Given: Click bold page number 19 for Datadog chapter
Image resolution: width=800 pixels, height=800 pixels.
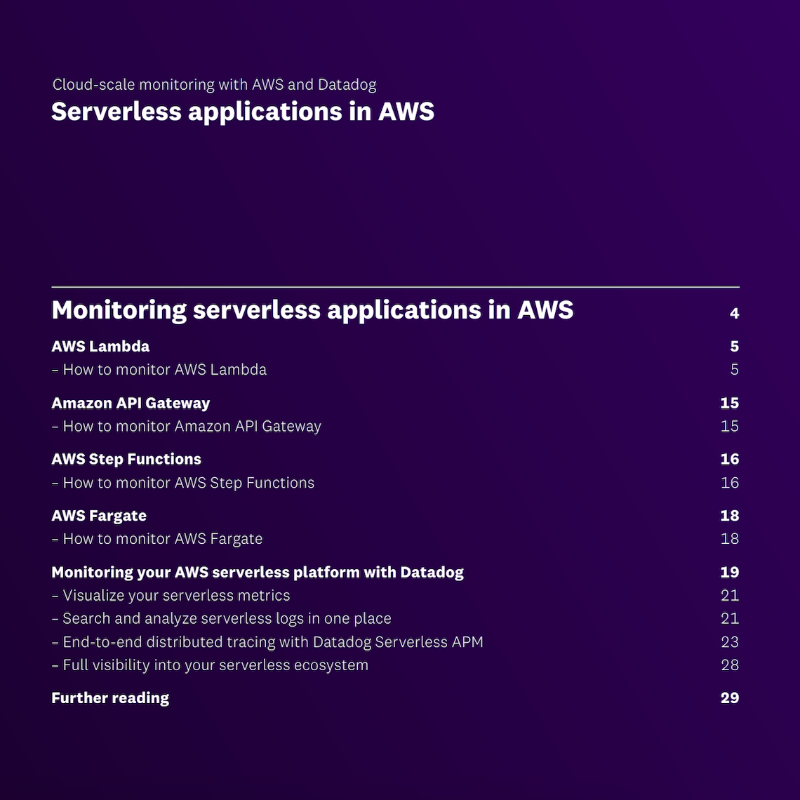Looking at the screenshot, I should 730,572.
